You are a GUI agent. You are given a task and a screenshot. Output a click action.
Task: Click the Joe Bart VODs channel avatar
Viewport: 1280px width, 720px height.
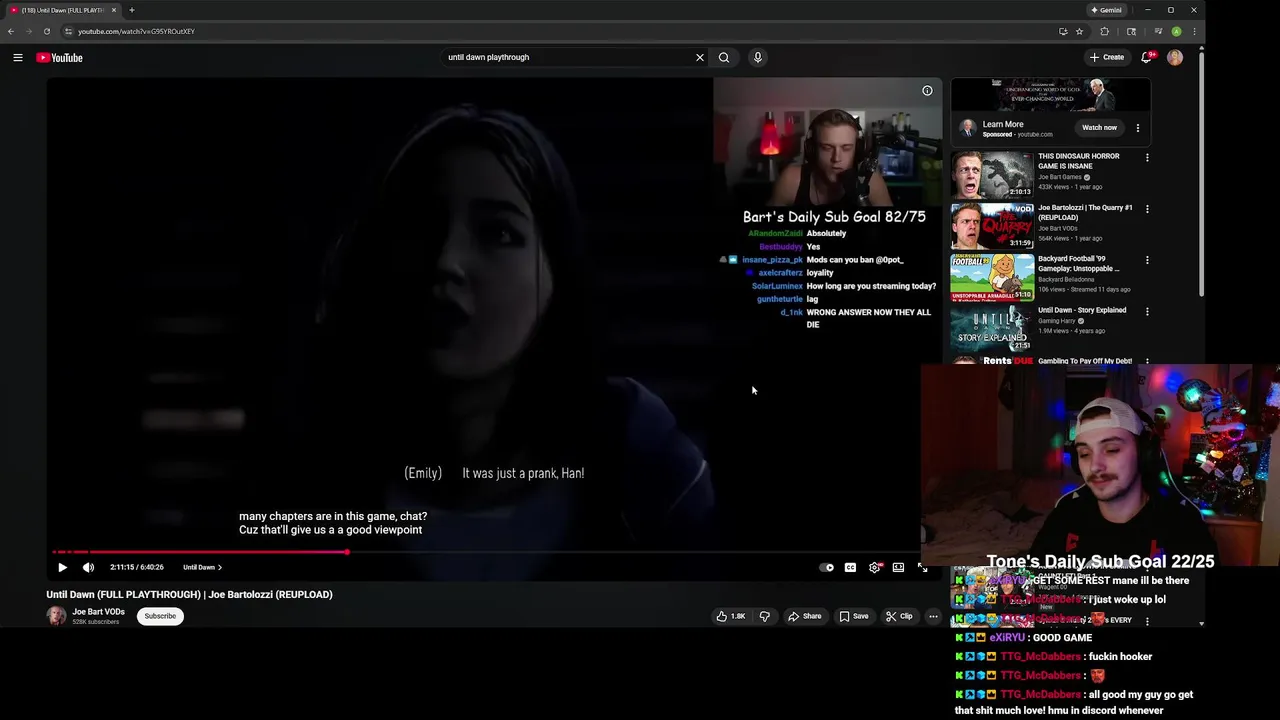pyautogui.click(x=56, y=616)
